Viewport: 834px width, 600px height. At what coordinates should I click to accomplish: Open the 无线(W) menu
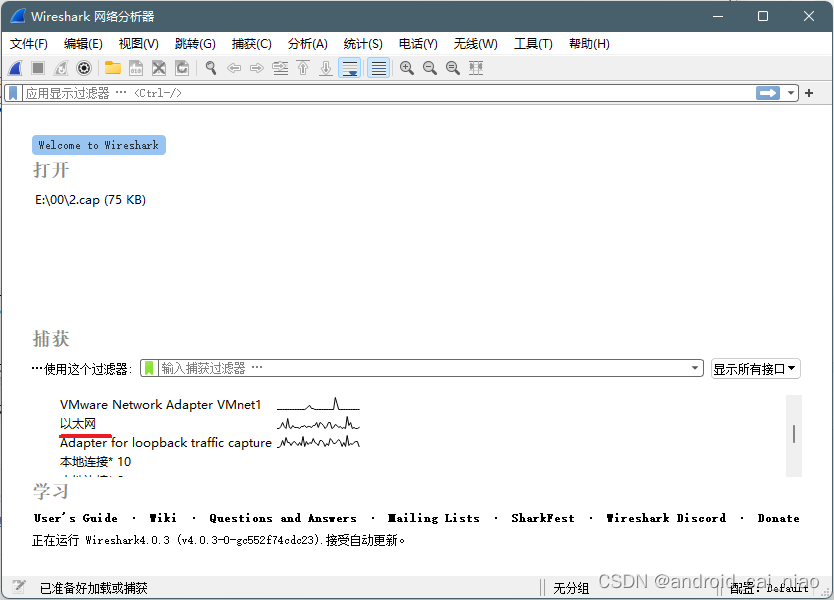click(476, 44)
